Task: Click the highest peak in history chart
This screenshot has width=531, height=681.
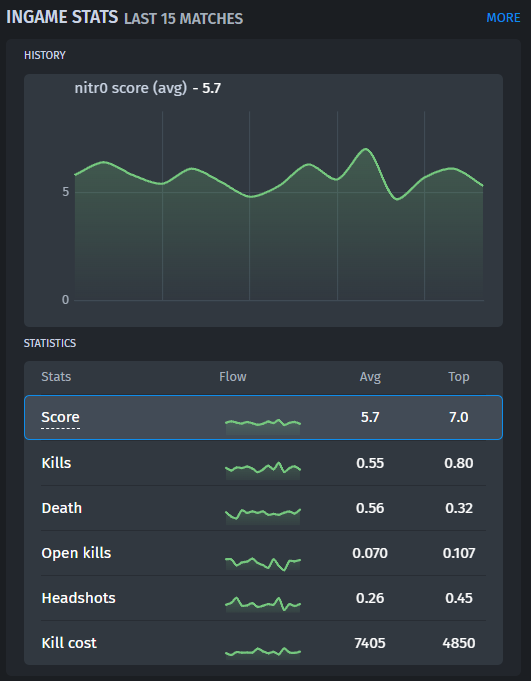Action: pyautogui.click(x=366, y=149)
